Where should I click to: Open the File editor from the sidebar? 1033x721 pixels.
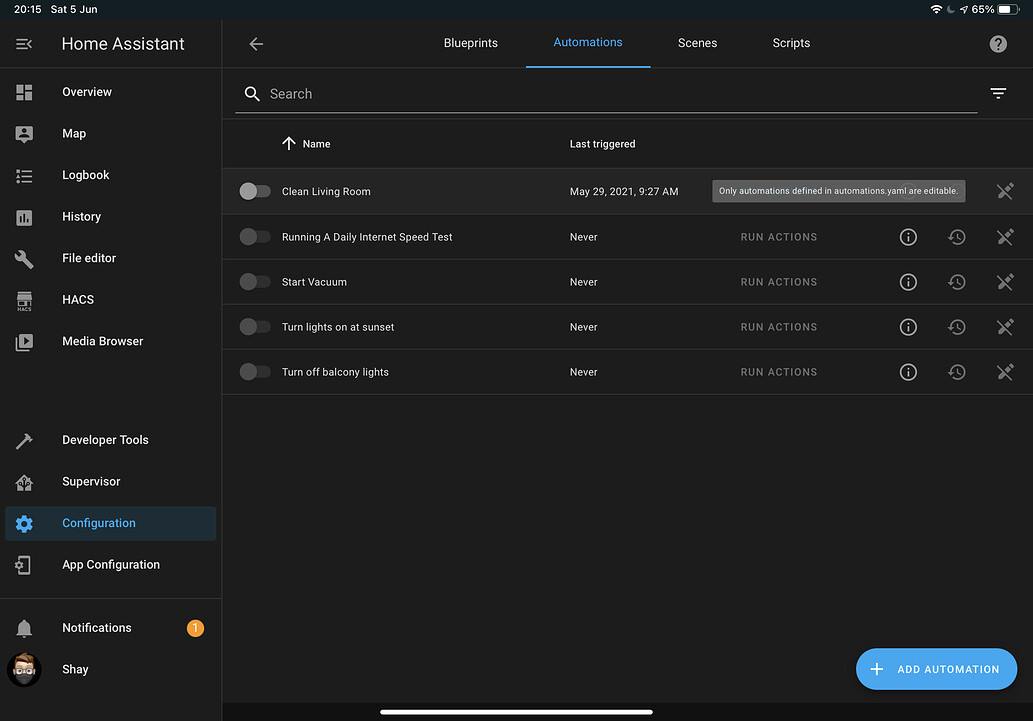(88, 257)
